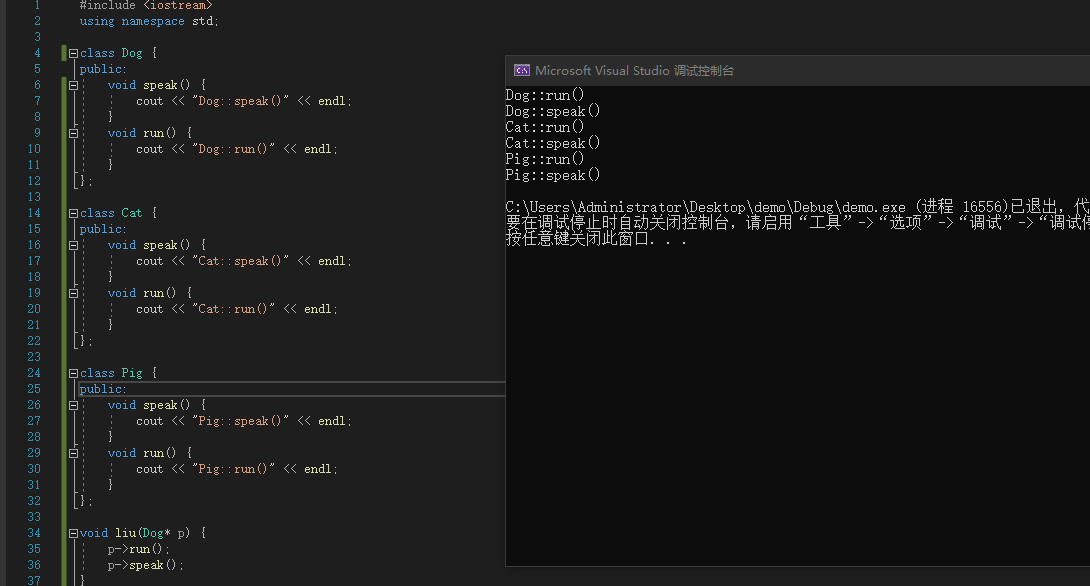Fold the run() method inside class Cat

73,293
